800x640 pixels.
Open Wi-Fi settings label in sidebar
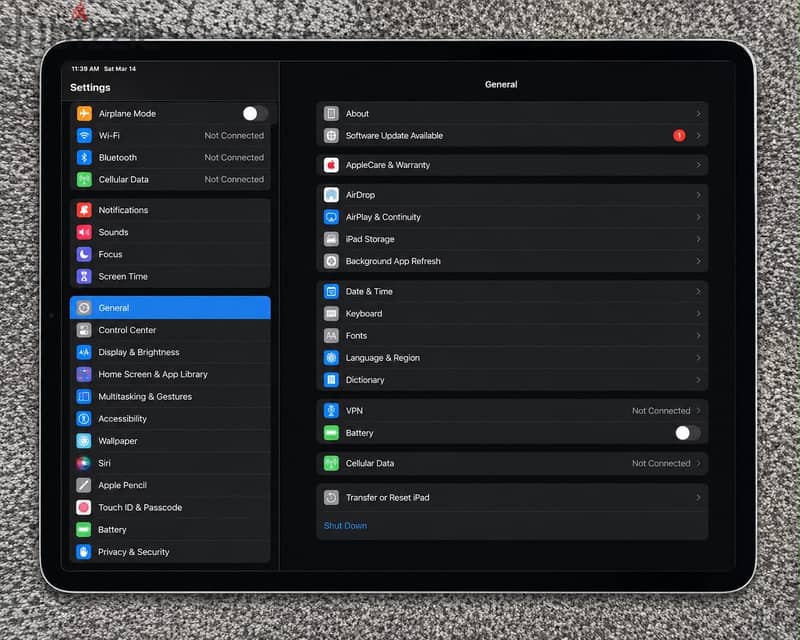(x=109, y=135)
